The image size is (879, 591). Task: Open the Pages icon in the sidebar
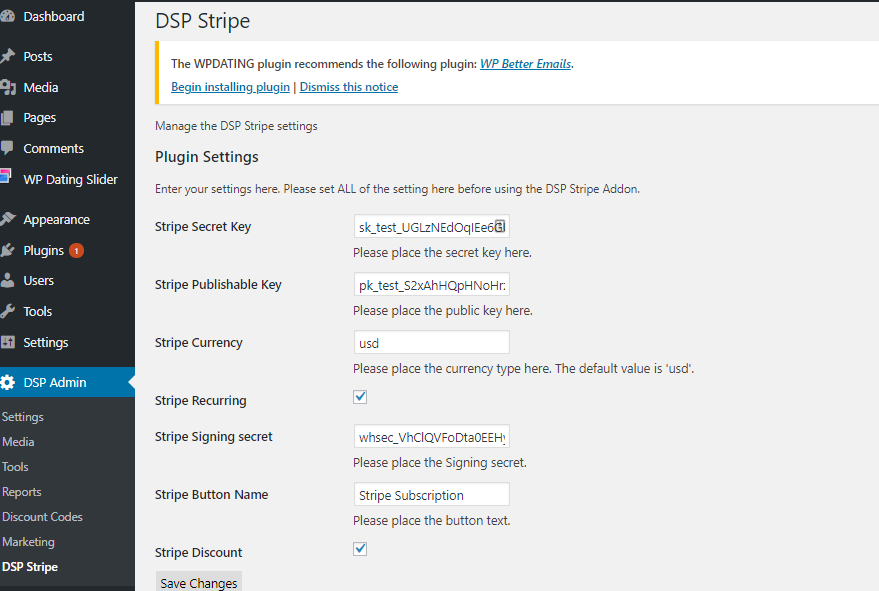click(x=7, y=118)
